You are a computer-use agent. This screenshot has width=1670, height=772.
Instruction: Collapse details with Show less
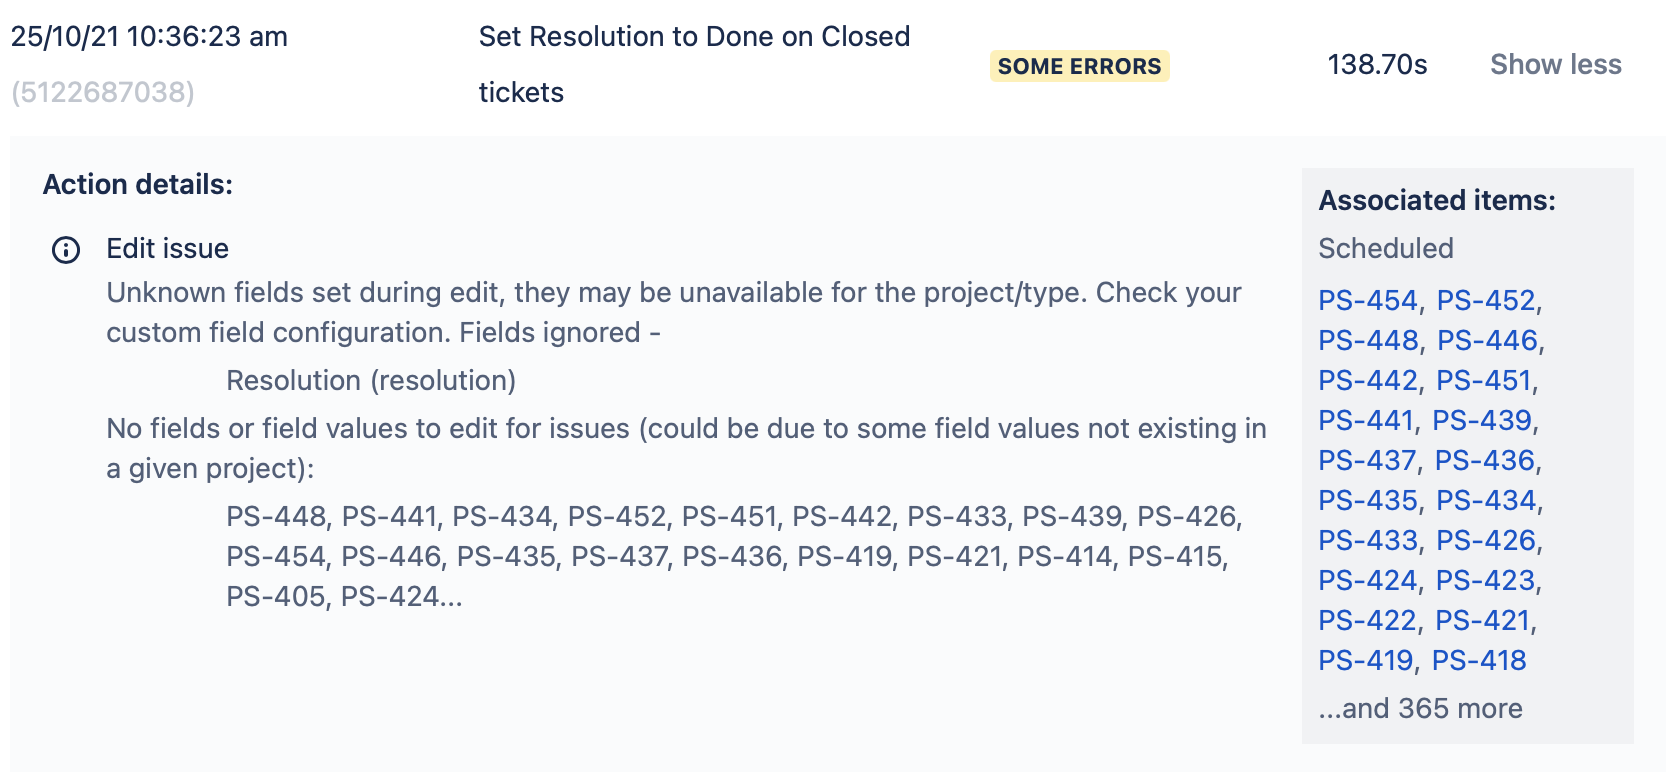click(1555, 65)
